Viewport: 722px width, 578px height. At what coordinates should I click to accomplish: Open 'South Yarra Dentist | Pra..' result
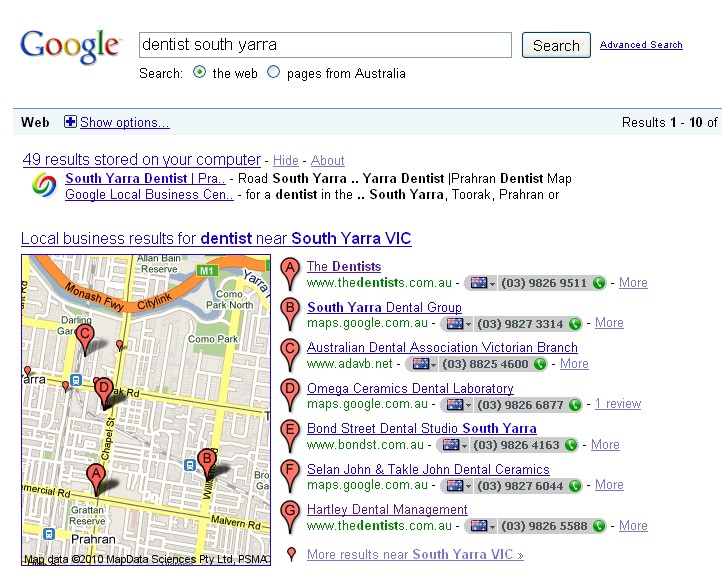pyautogui.click(x=145, y=178)
